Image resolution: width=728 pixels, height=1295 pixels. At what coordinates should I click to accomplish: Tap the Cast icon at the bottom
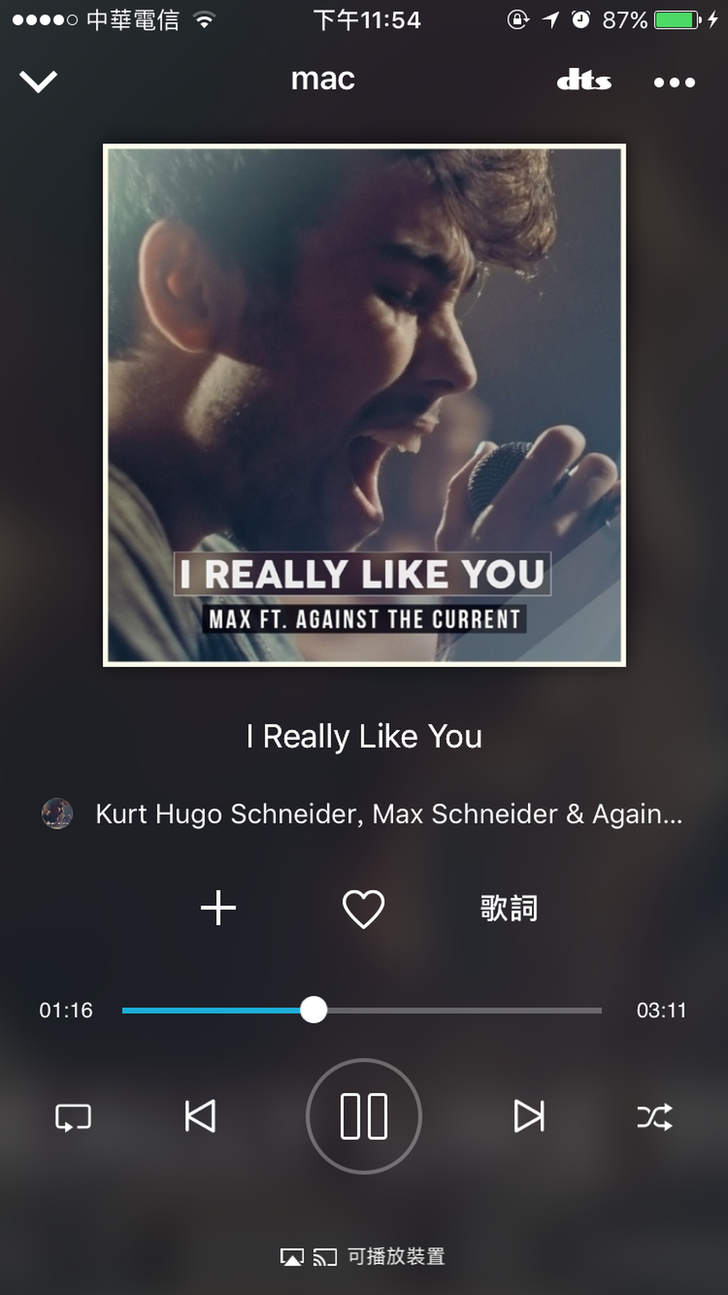pyautogui.click(x=324, y=1258)
